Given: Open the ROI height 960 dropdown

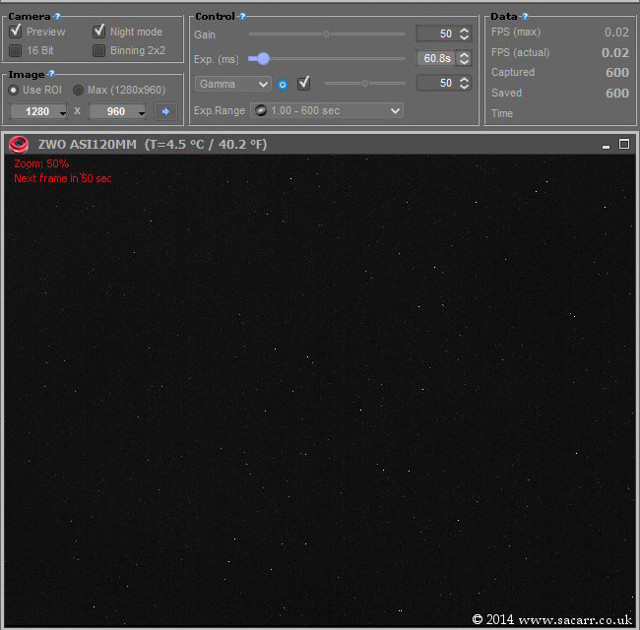Looking at the screenshot, I should [118, 111].
